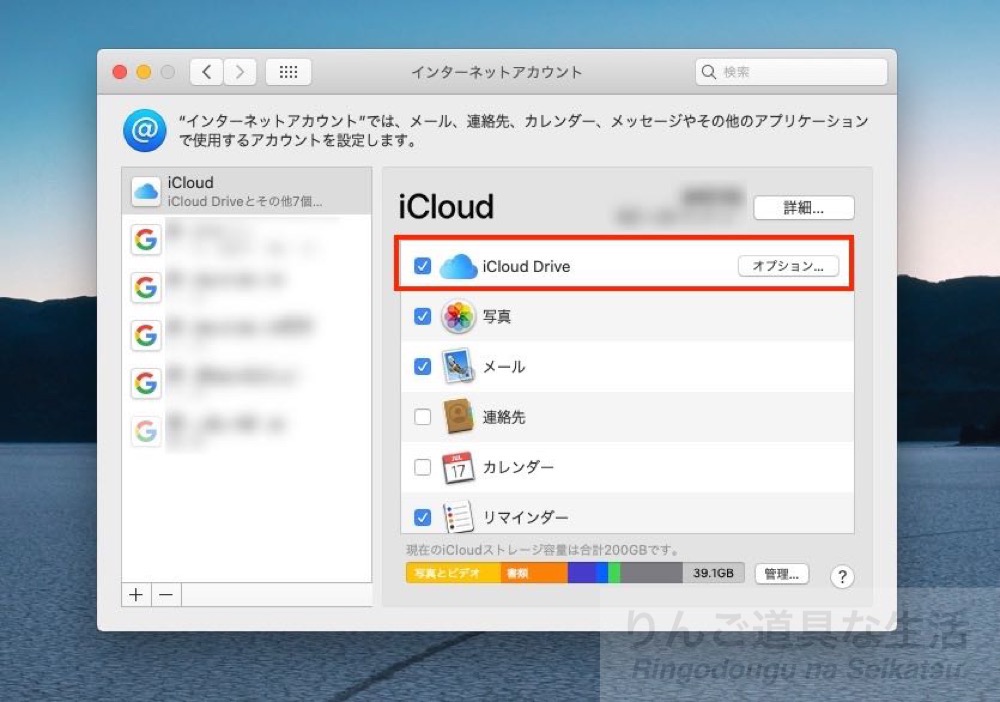Disable the リマインダー checkbox

(422, 517)
